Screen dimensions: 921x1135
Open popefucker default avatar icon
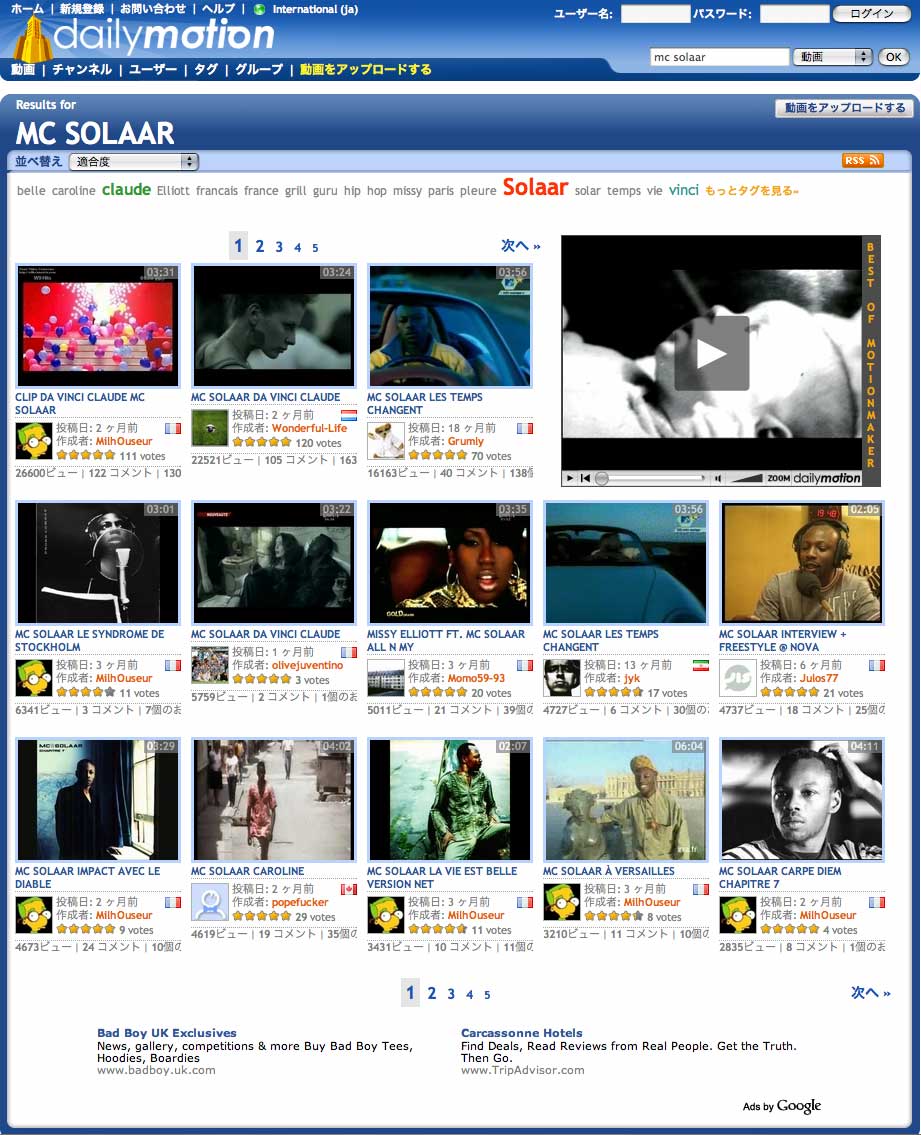point(210,902)
